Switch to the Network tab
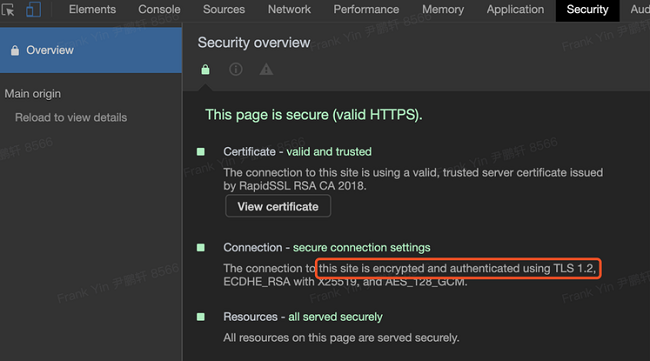Viewport: 650px width, 361px height. [x=289, y=10]
